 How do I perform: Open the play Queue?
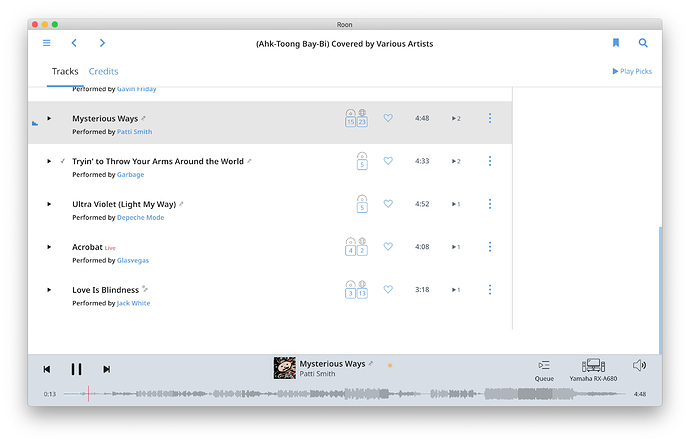pos(544,370)
